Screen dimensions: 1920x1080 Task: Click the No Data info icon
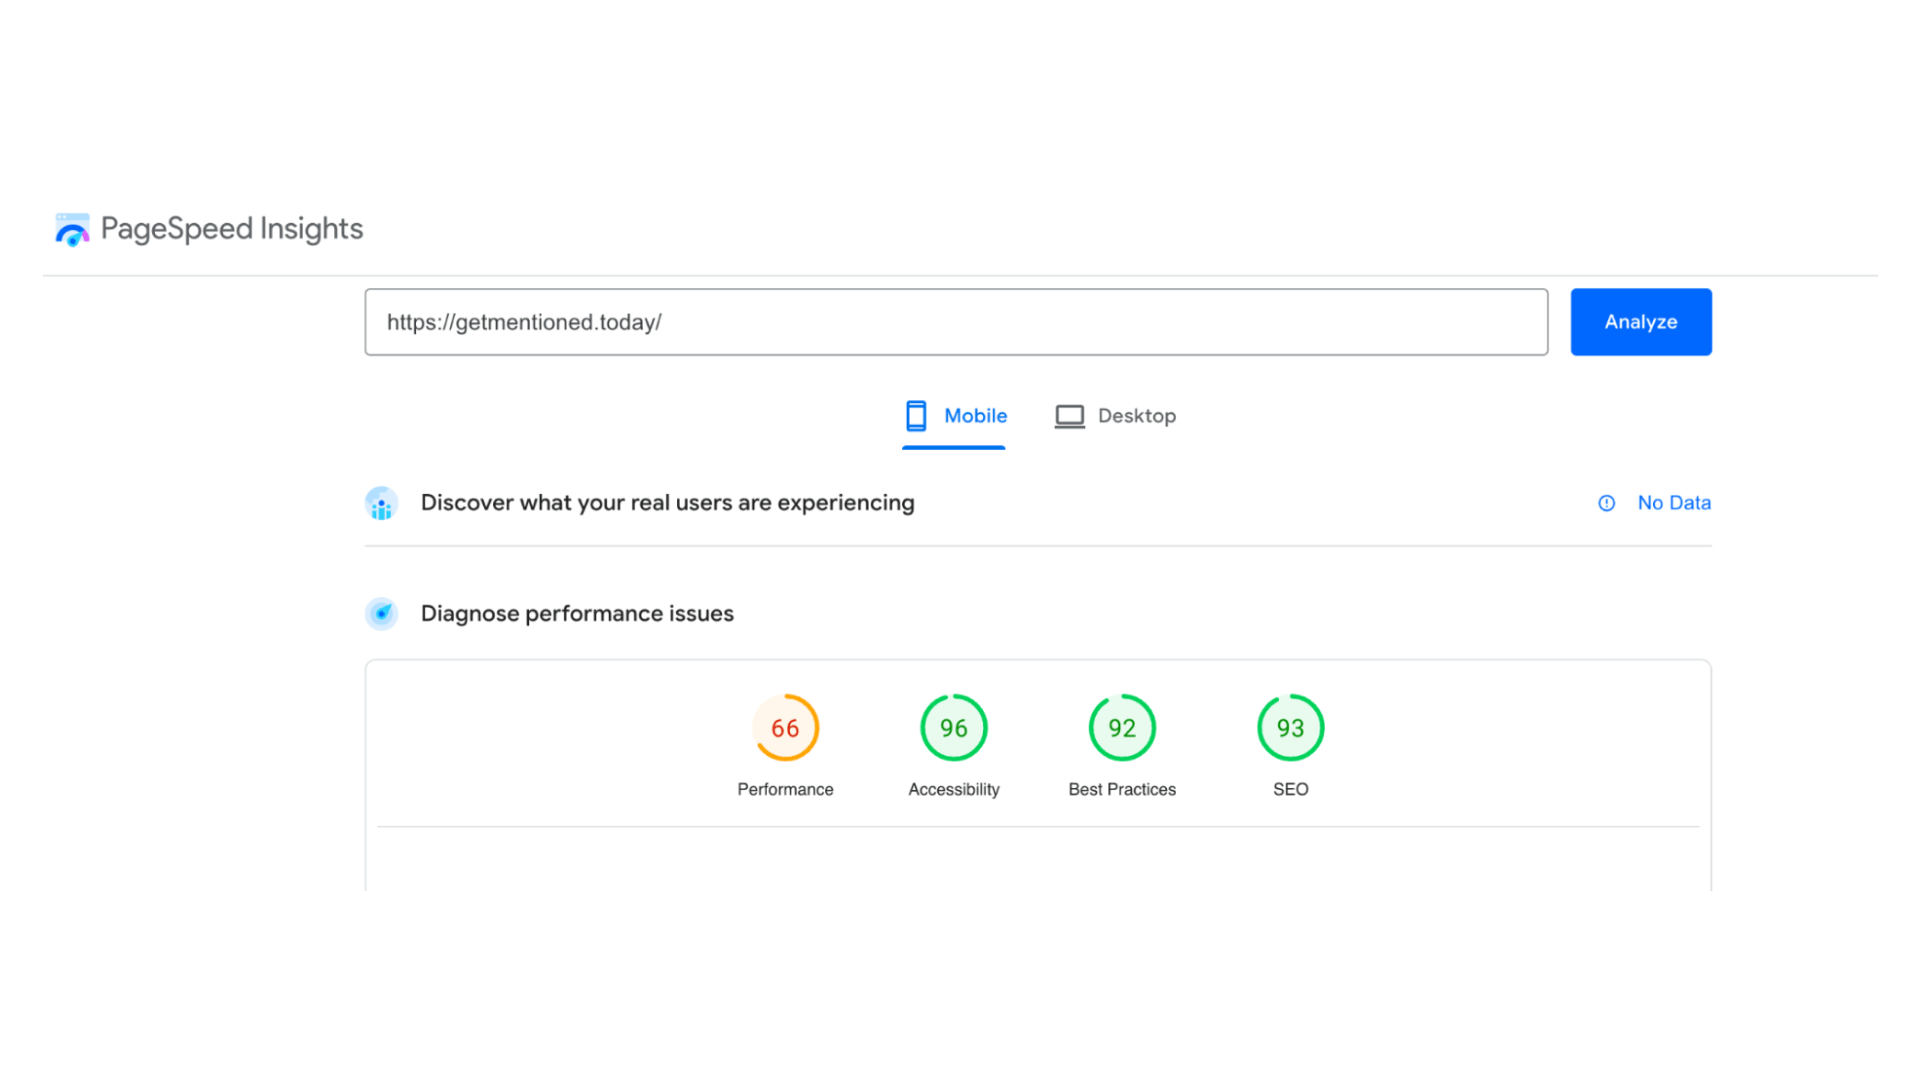point(1606,503)
